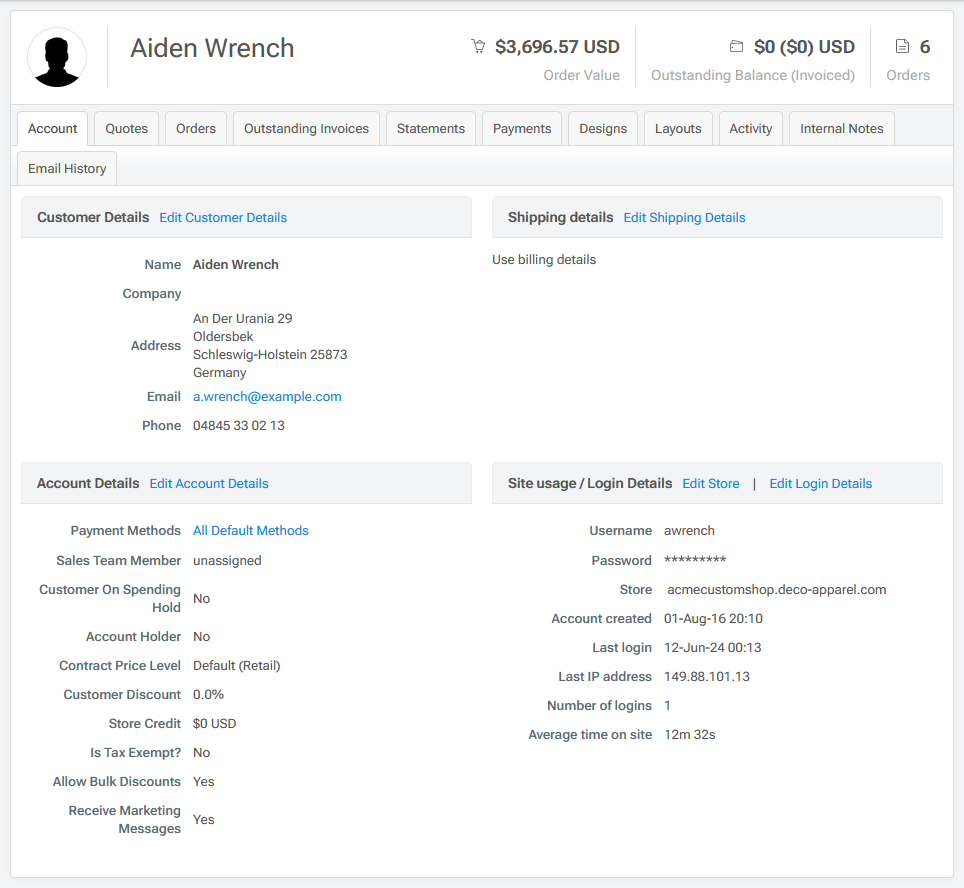Click the customer avatar photo
Image resolution: width=964 pixels, height=888 pixels.
coord(57,57)
